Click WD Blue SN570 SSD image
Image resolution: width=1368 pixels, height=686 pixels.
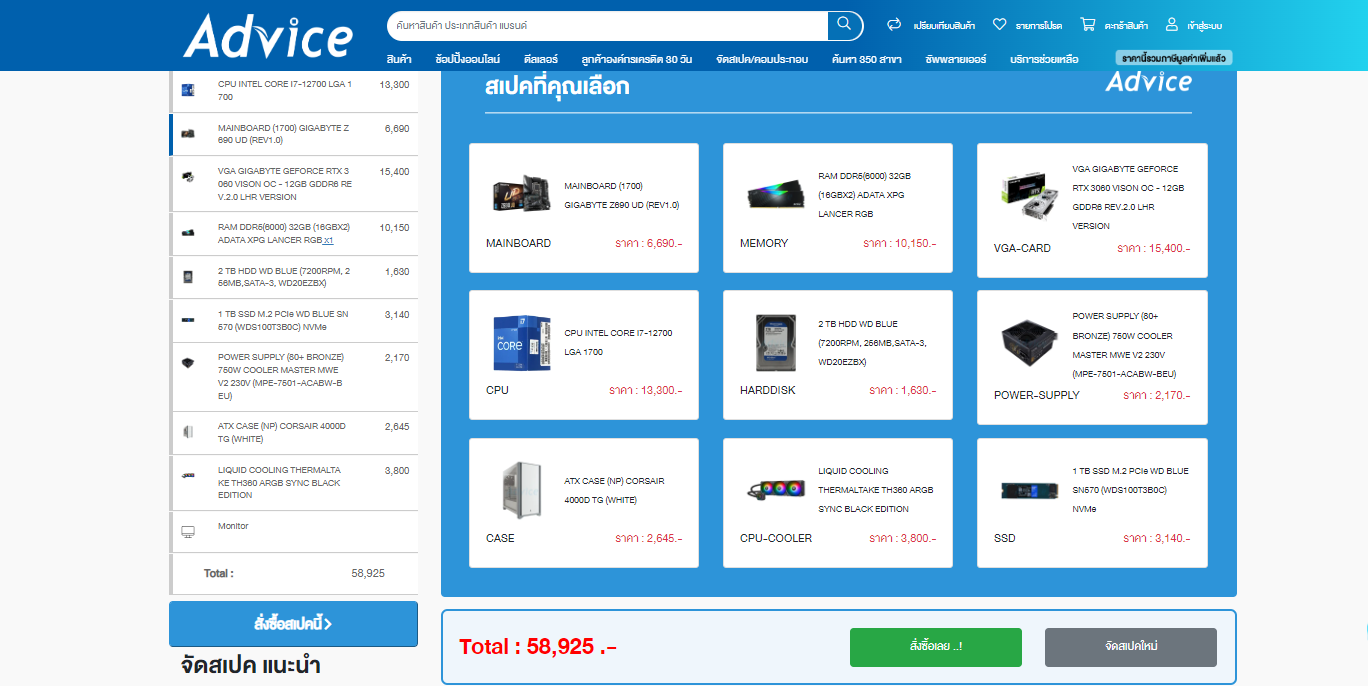tap(1029, 490)
